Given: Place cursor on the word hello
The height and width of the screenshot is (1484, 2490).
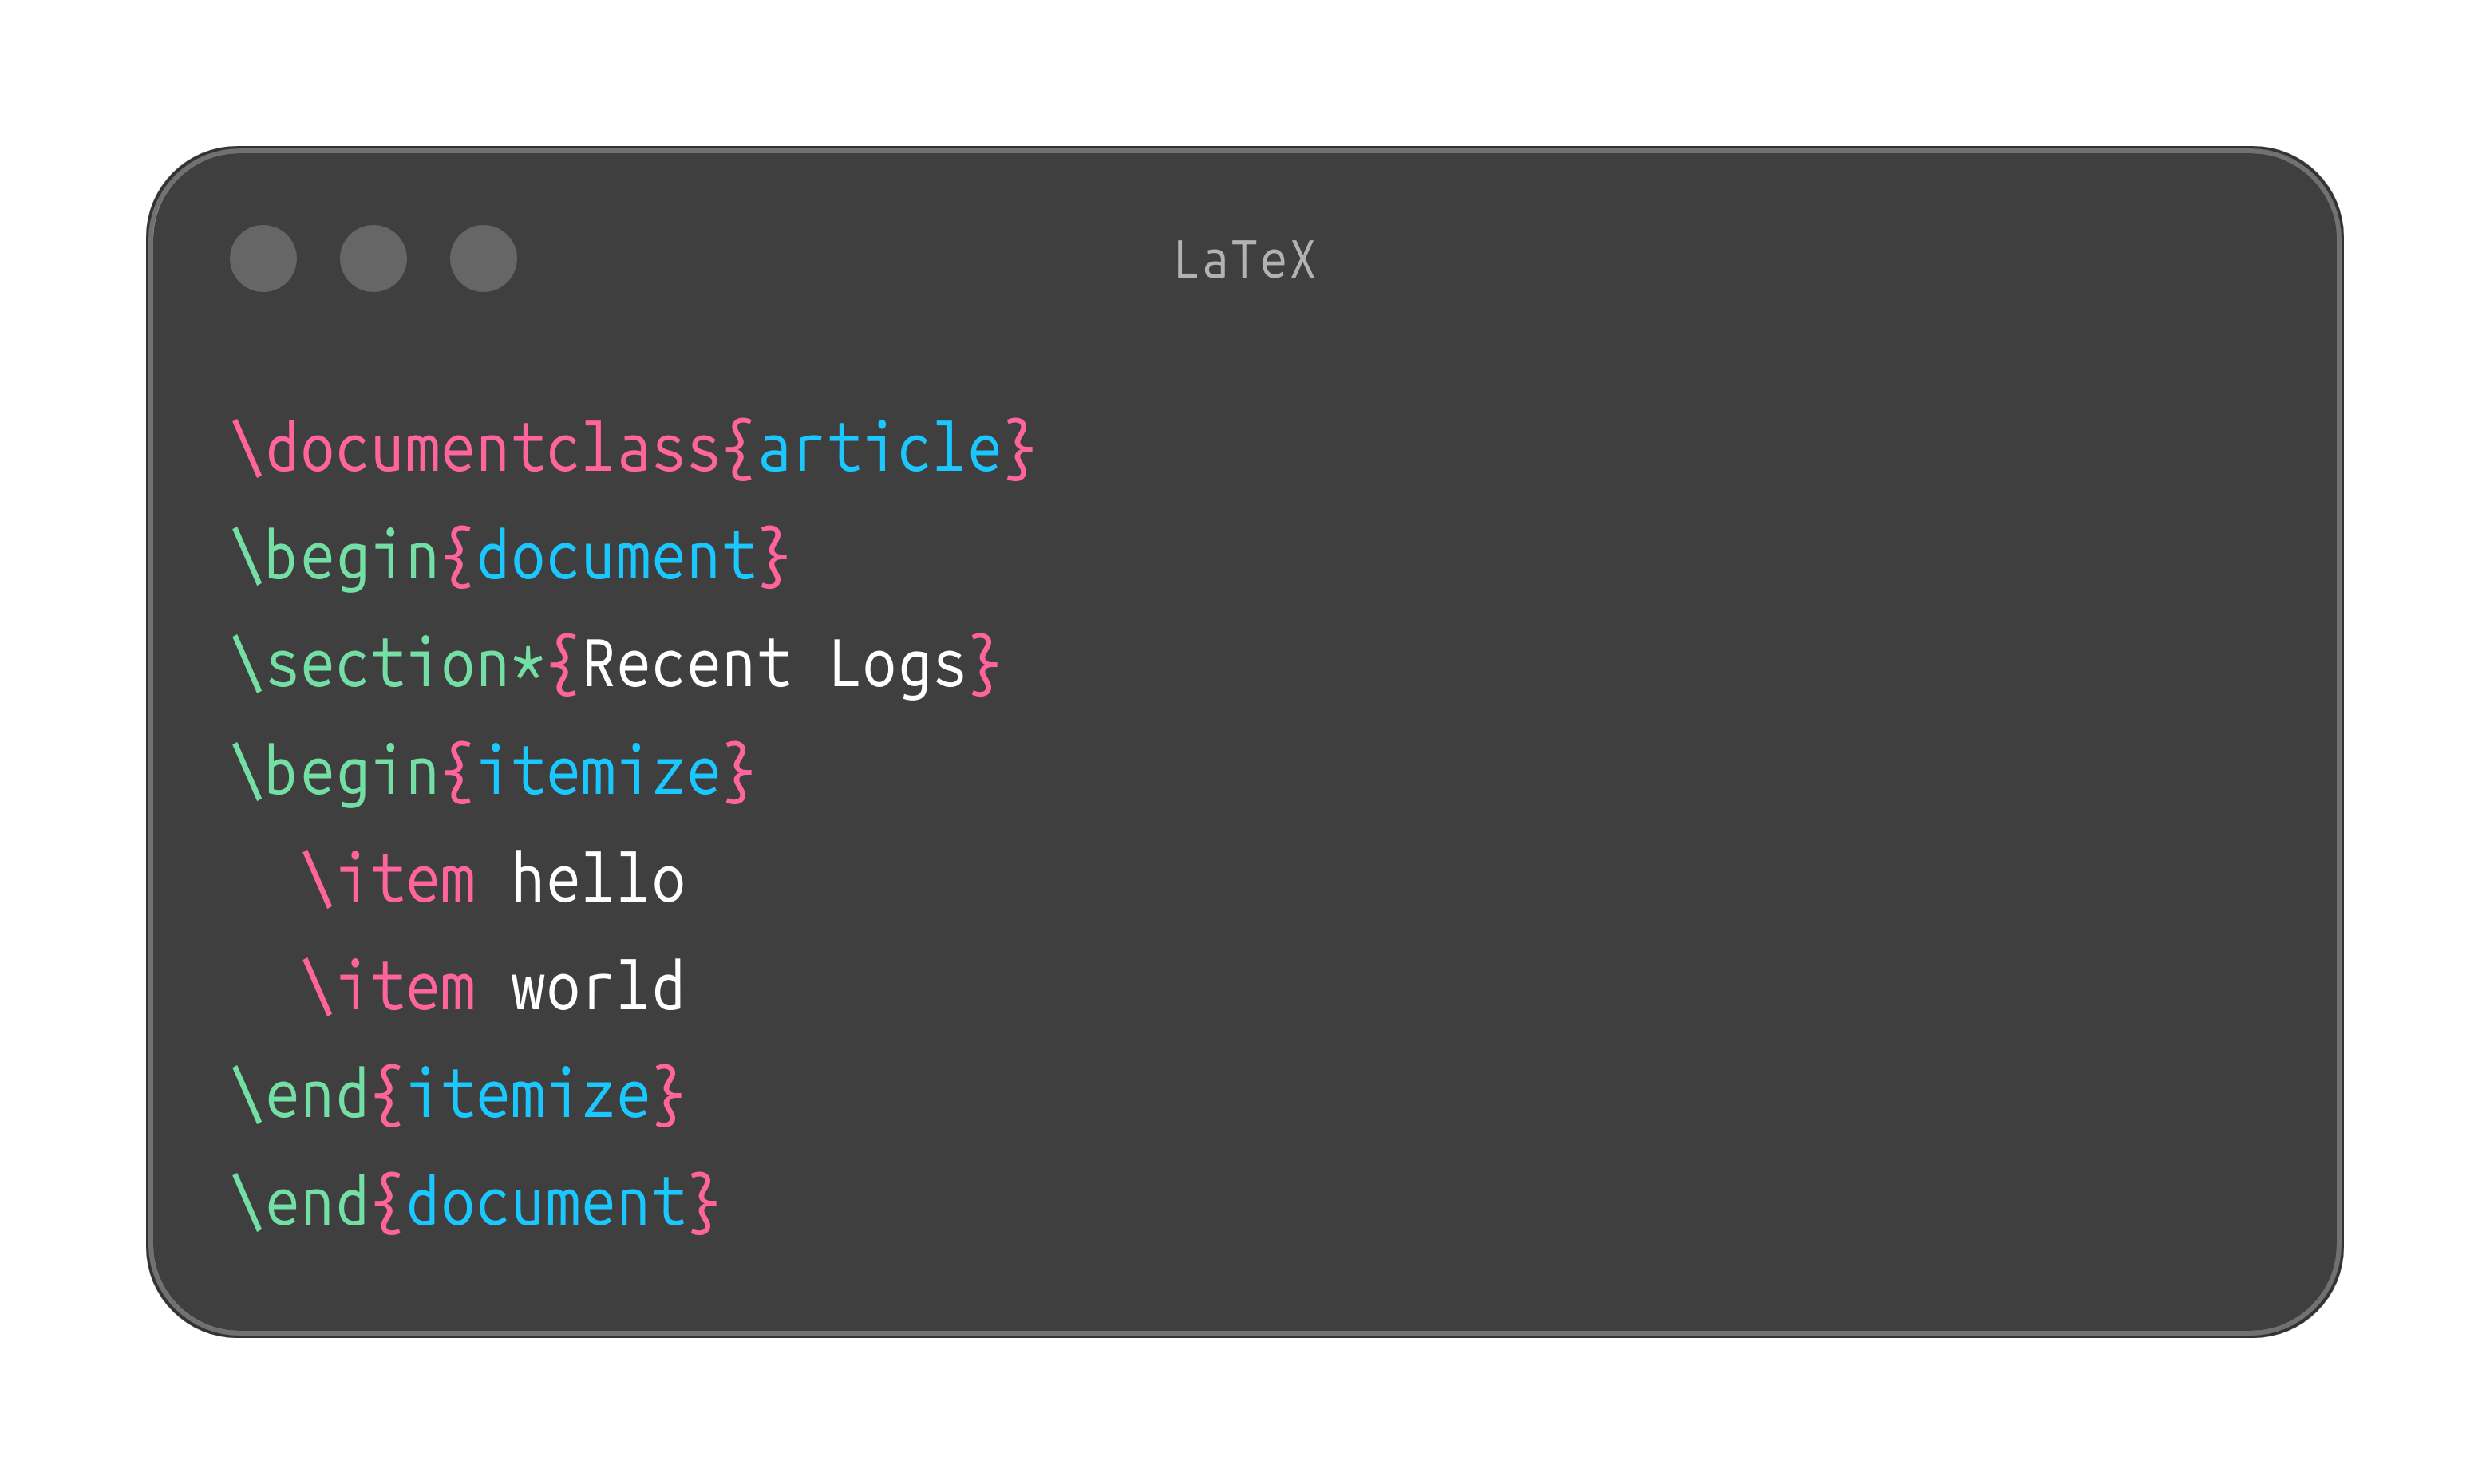Looking at the screenshot, I should coord(598,881).
